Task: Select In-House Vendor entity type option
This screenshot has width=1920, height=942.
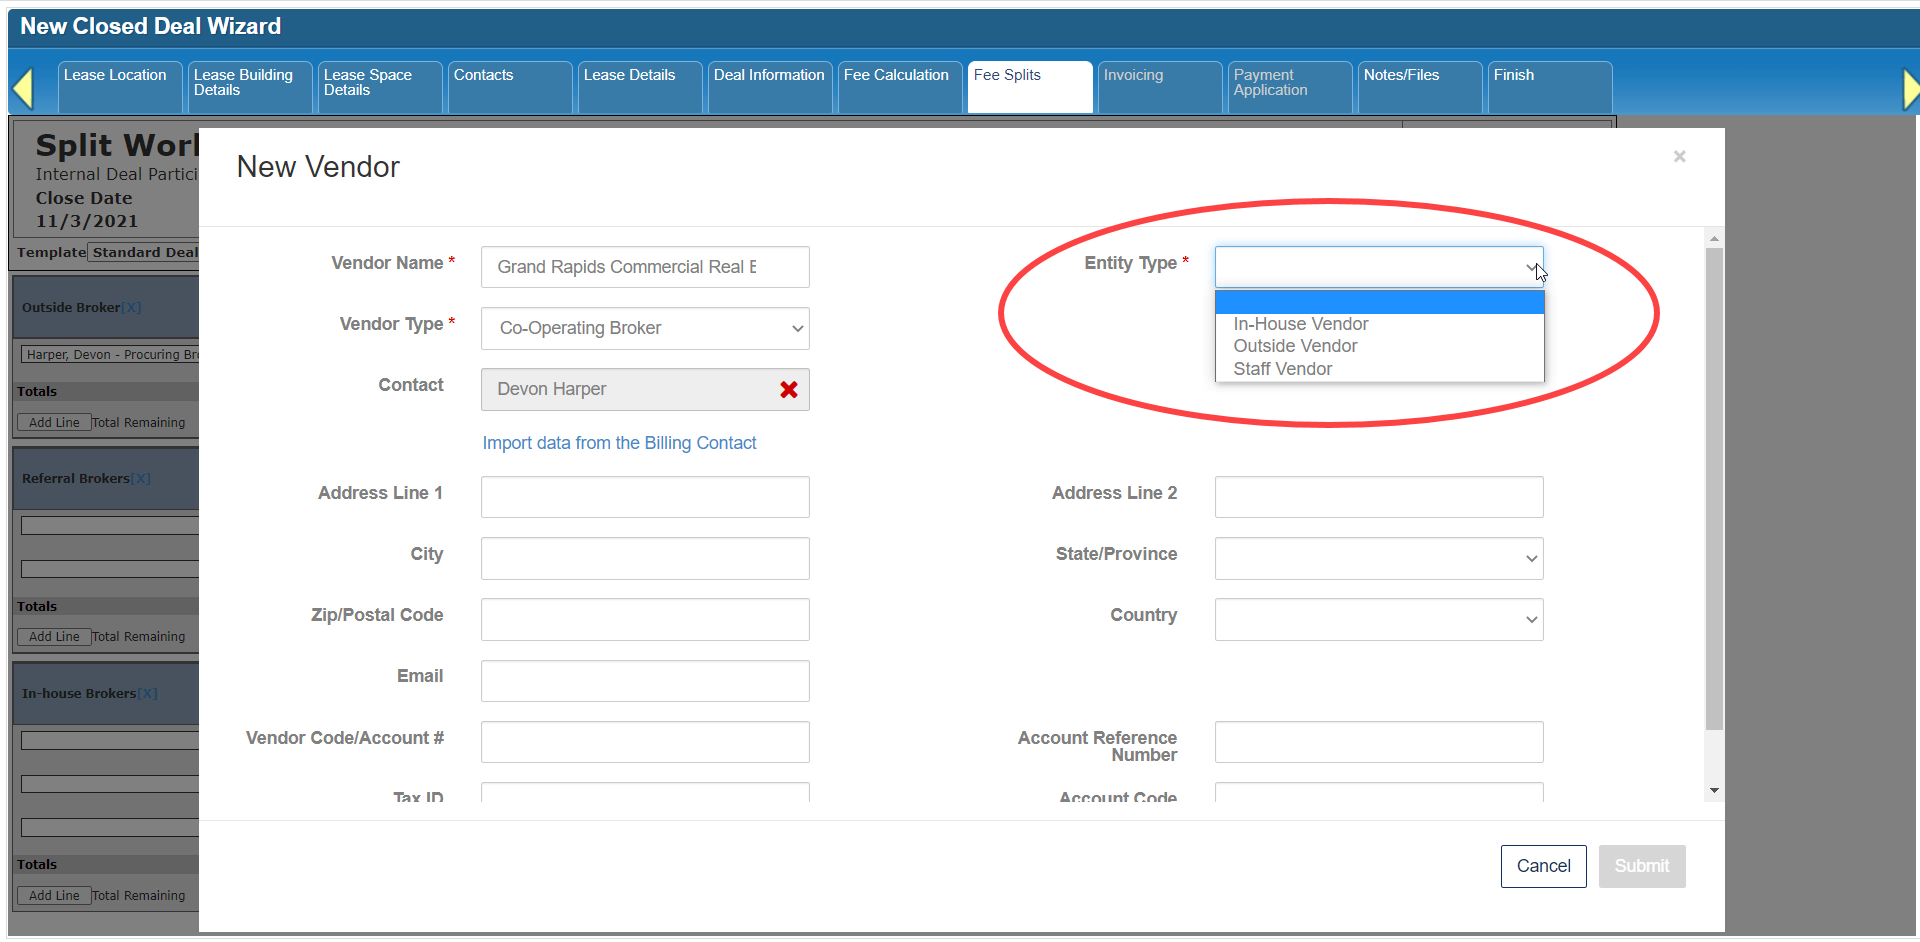Action: pyautogui.click(x=1300, y=324)
